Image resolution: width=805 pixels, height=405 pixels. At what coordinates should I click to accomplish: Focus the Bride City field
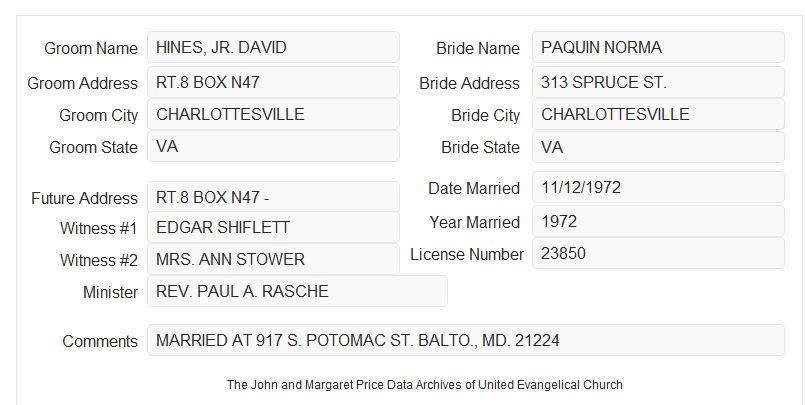tap(658, 114)
